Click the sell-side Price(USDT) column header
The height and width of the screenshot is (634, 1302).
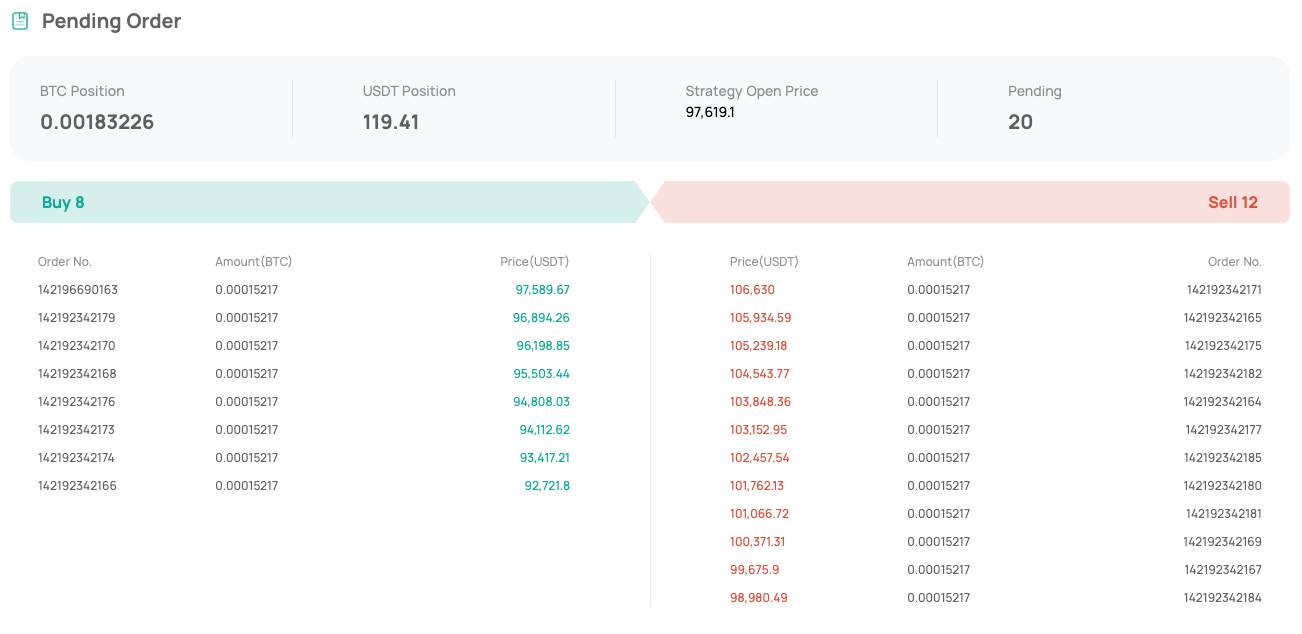point(764,262)
